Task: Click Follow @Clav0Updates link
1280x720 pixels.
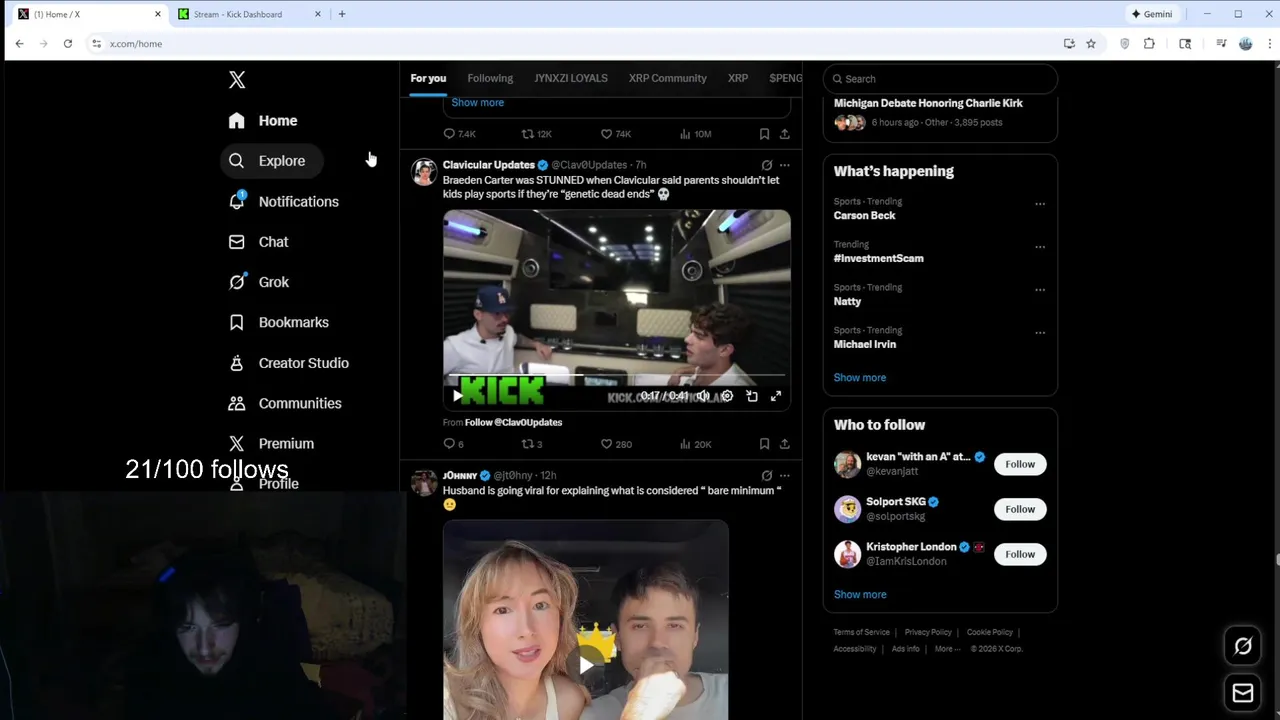Action: tap(513, 422)
